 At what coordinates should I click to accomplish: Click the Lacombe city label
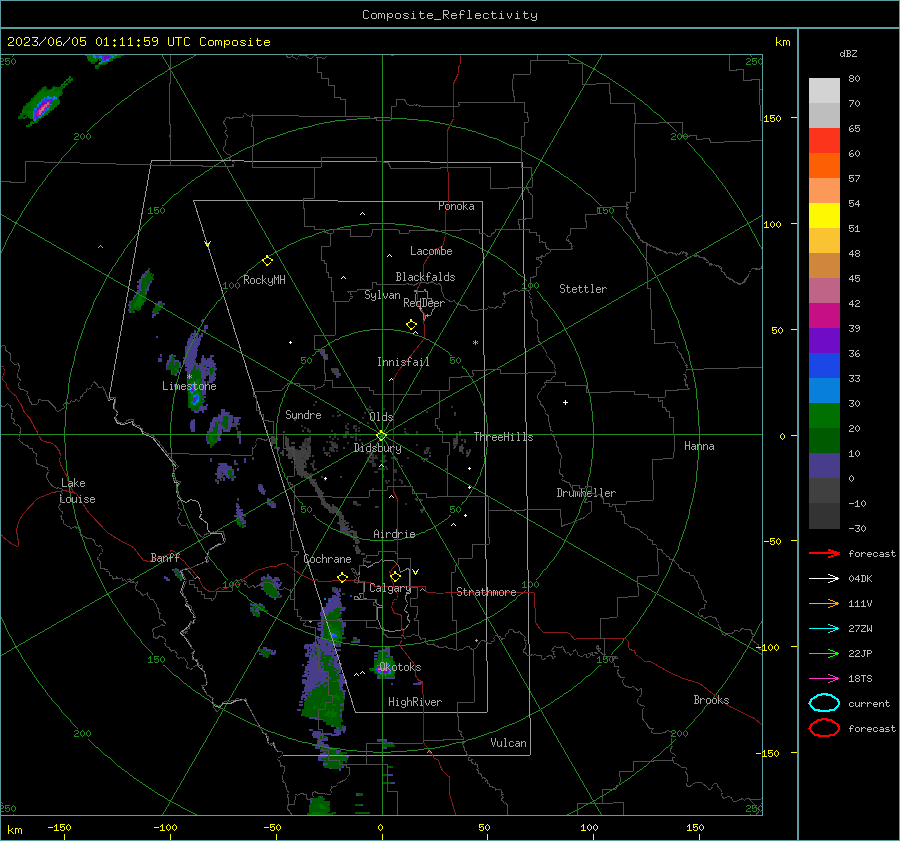[431, 251]
